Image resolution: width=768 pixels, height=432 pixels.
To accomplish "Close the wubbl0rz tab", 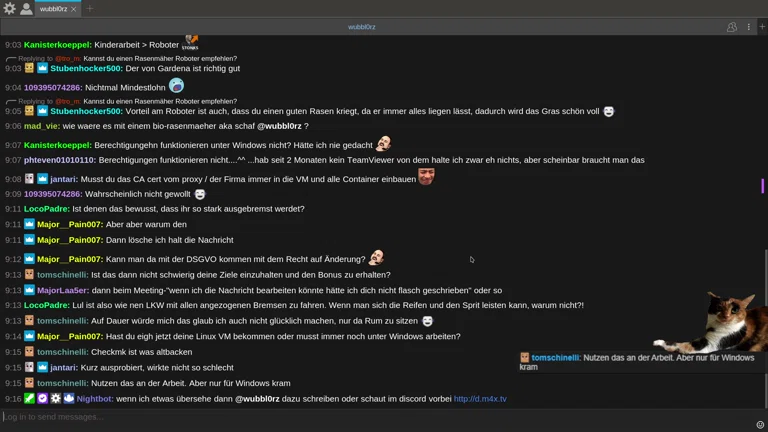I will point(73,9).
